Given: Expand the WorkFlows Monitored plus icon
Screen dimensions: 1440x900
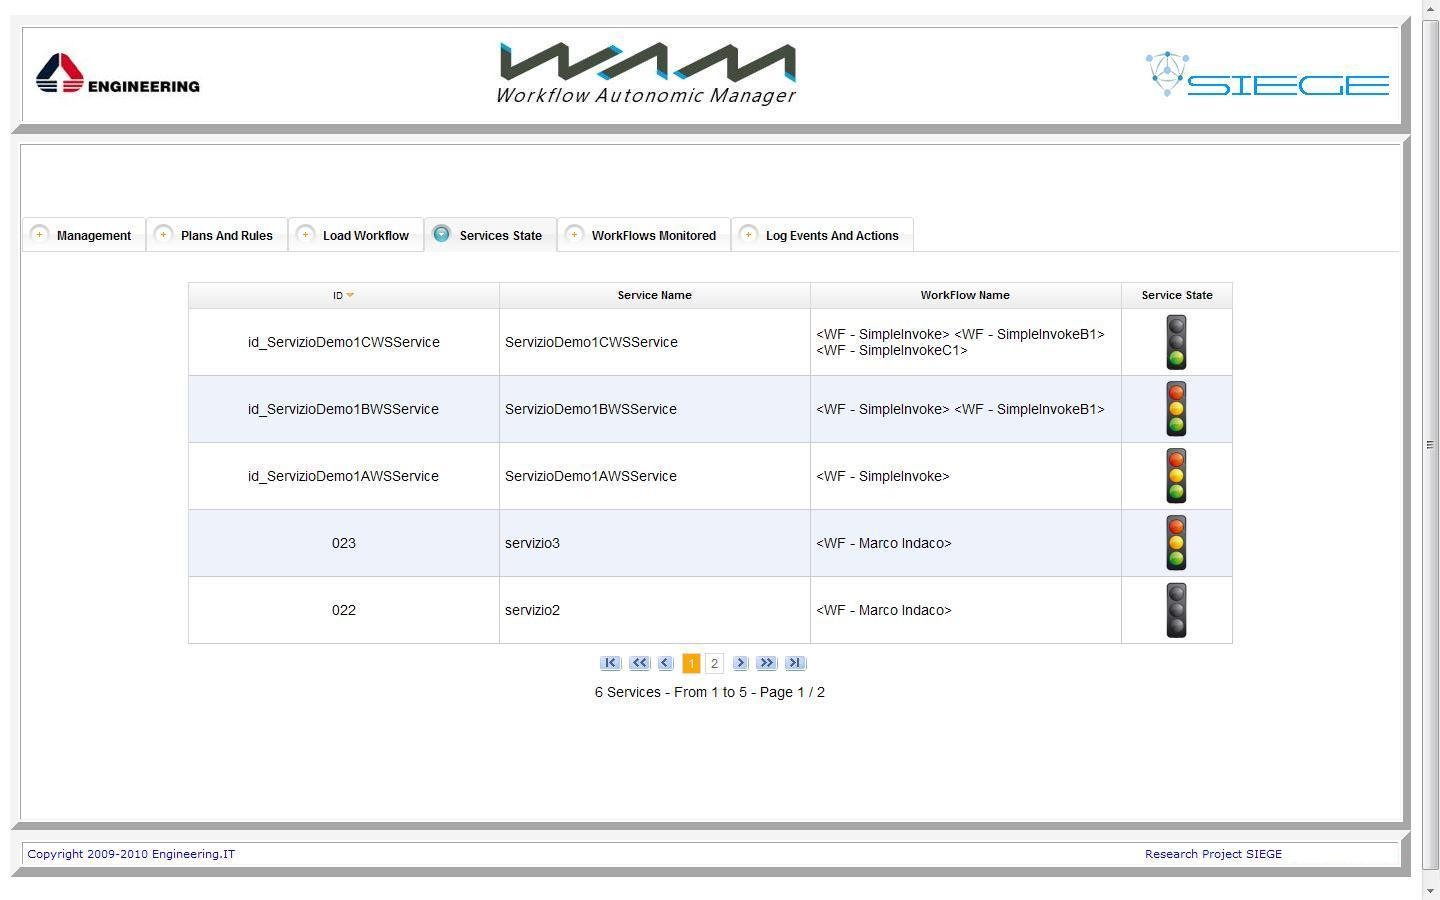Looking at the screenshot, I should 575,234.
